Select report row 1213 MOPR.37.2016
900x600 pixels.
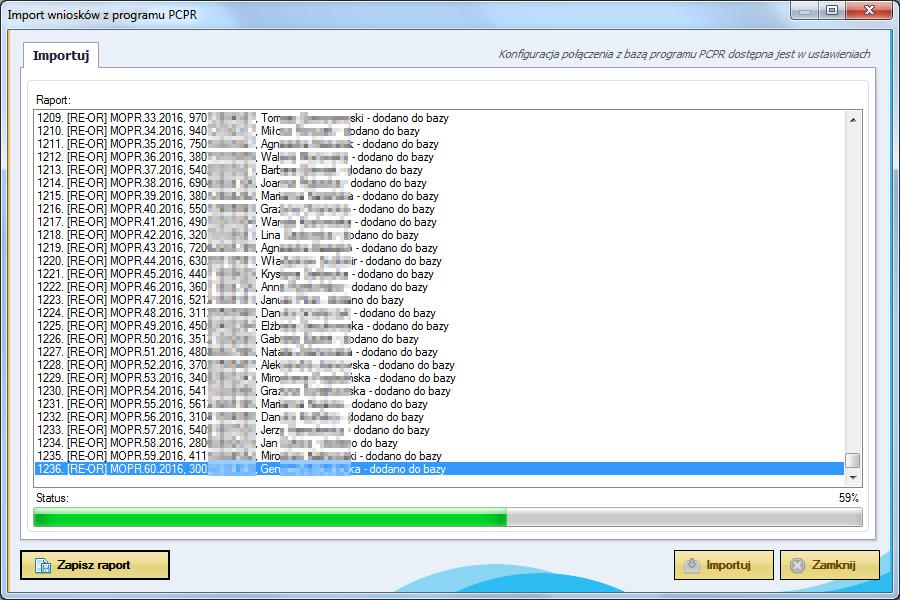(x=439, y=170)
